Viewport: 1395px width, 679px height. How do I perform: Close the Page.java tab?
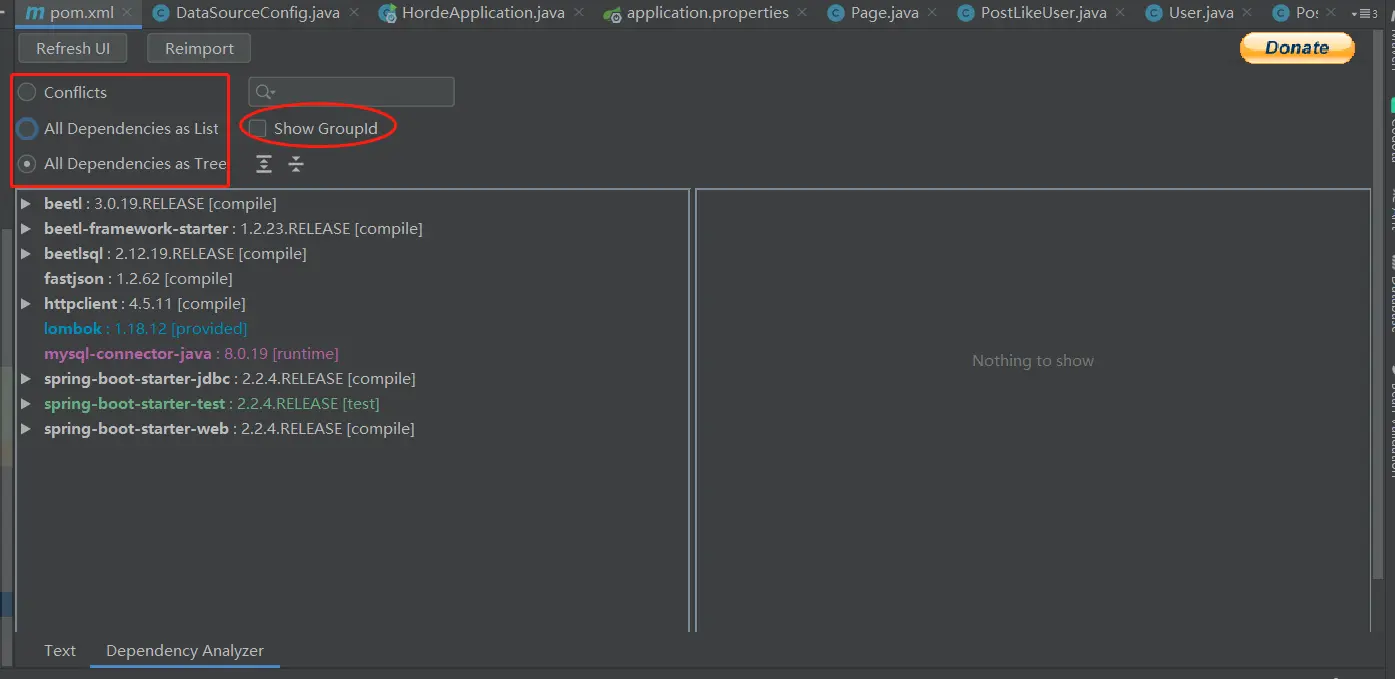[x=933, y=13]
